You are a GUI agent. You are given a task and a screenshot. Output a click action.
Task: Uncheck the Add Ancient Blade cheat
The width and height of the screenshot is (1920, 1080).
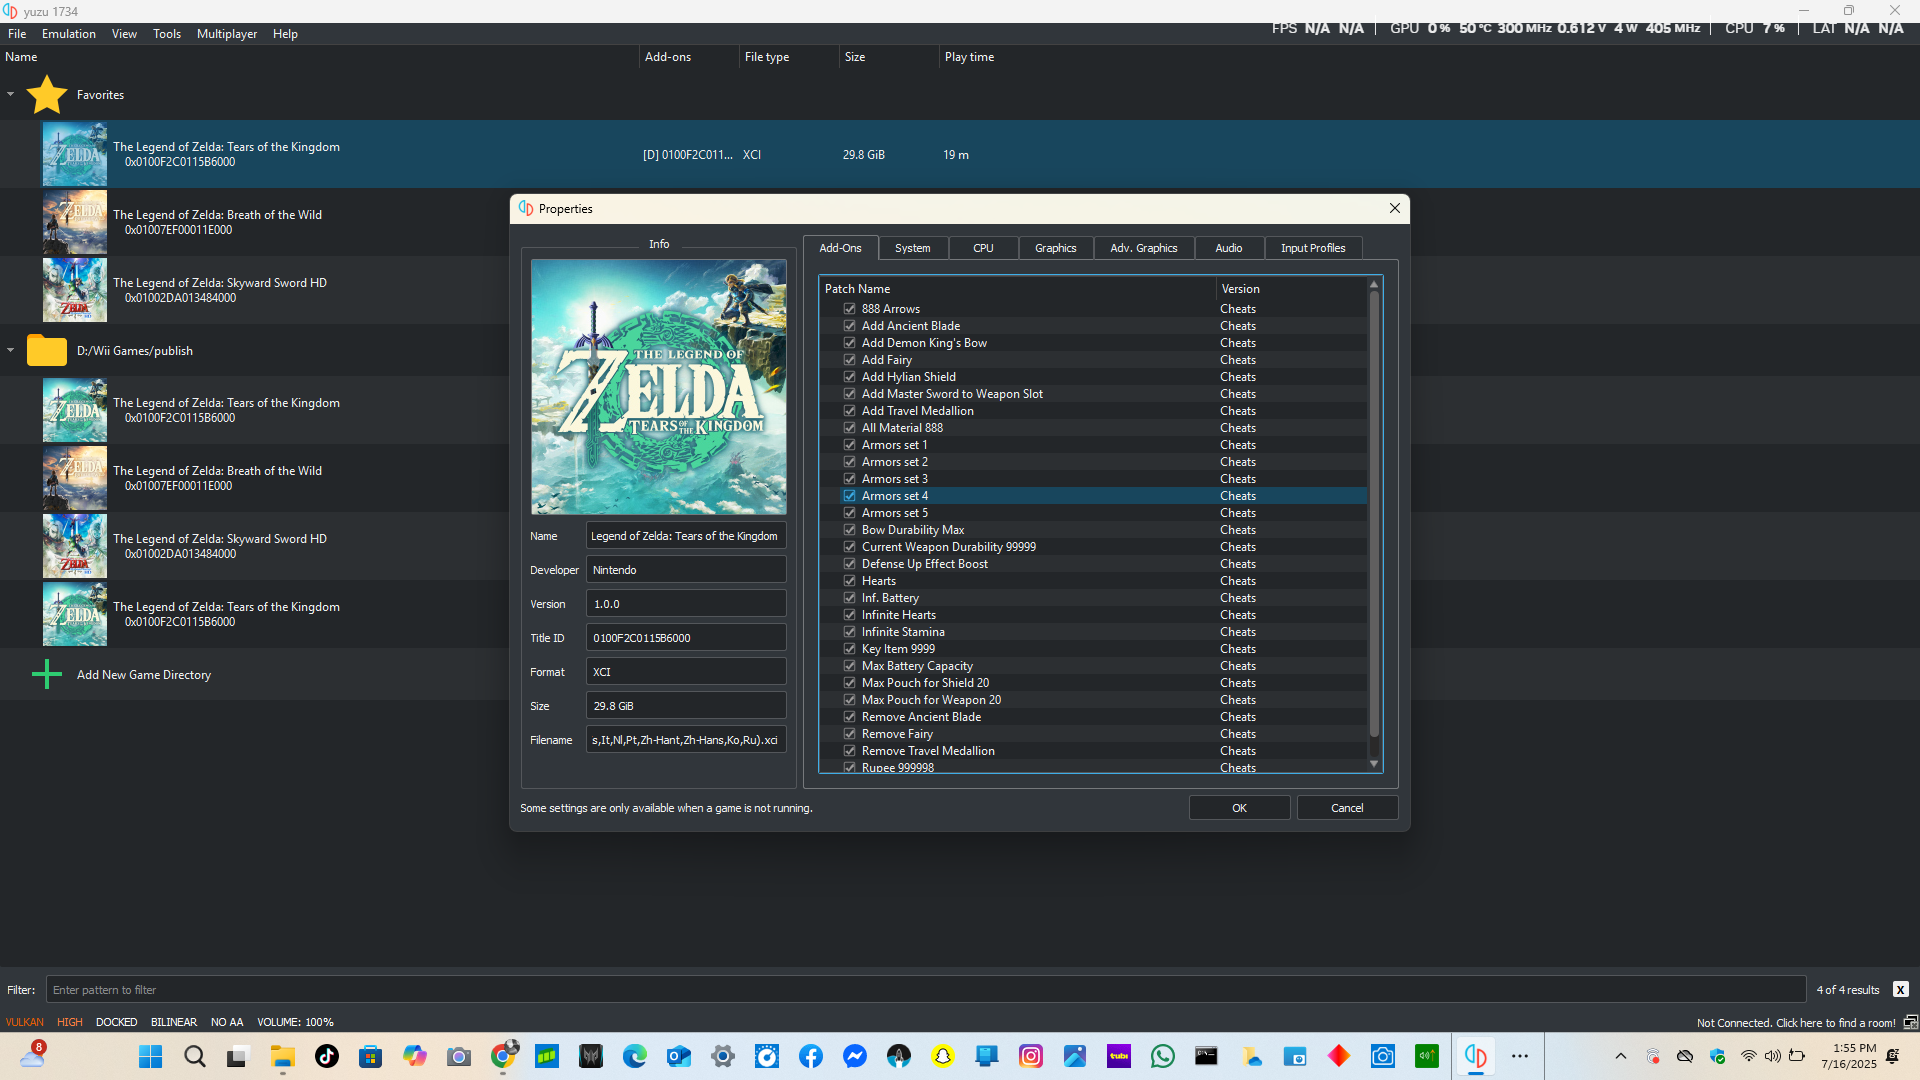850,326
